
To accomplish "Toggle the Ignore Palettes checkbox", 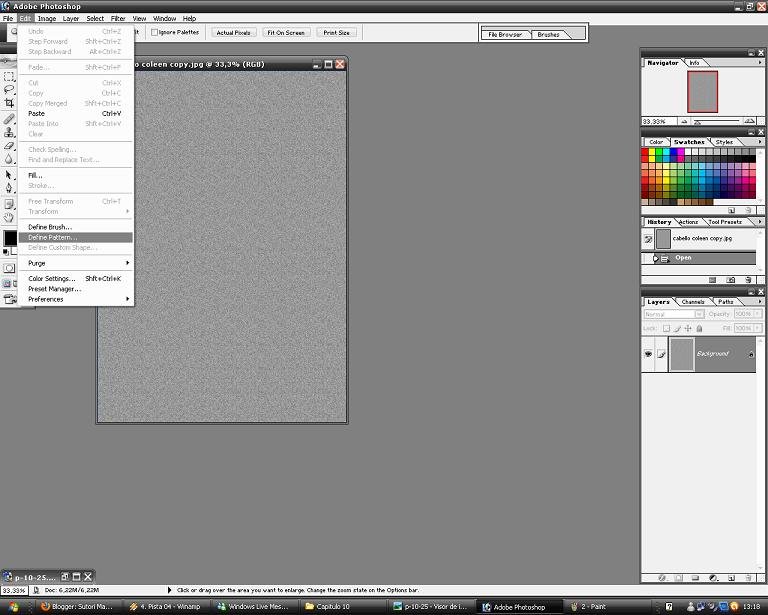I will pyautogui.click(x=154, y=32).
